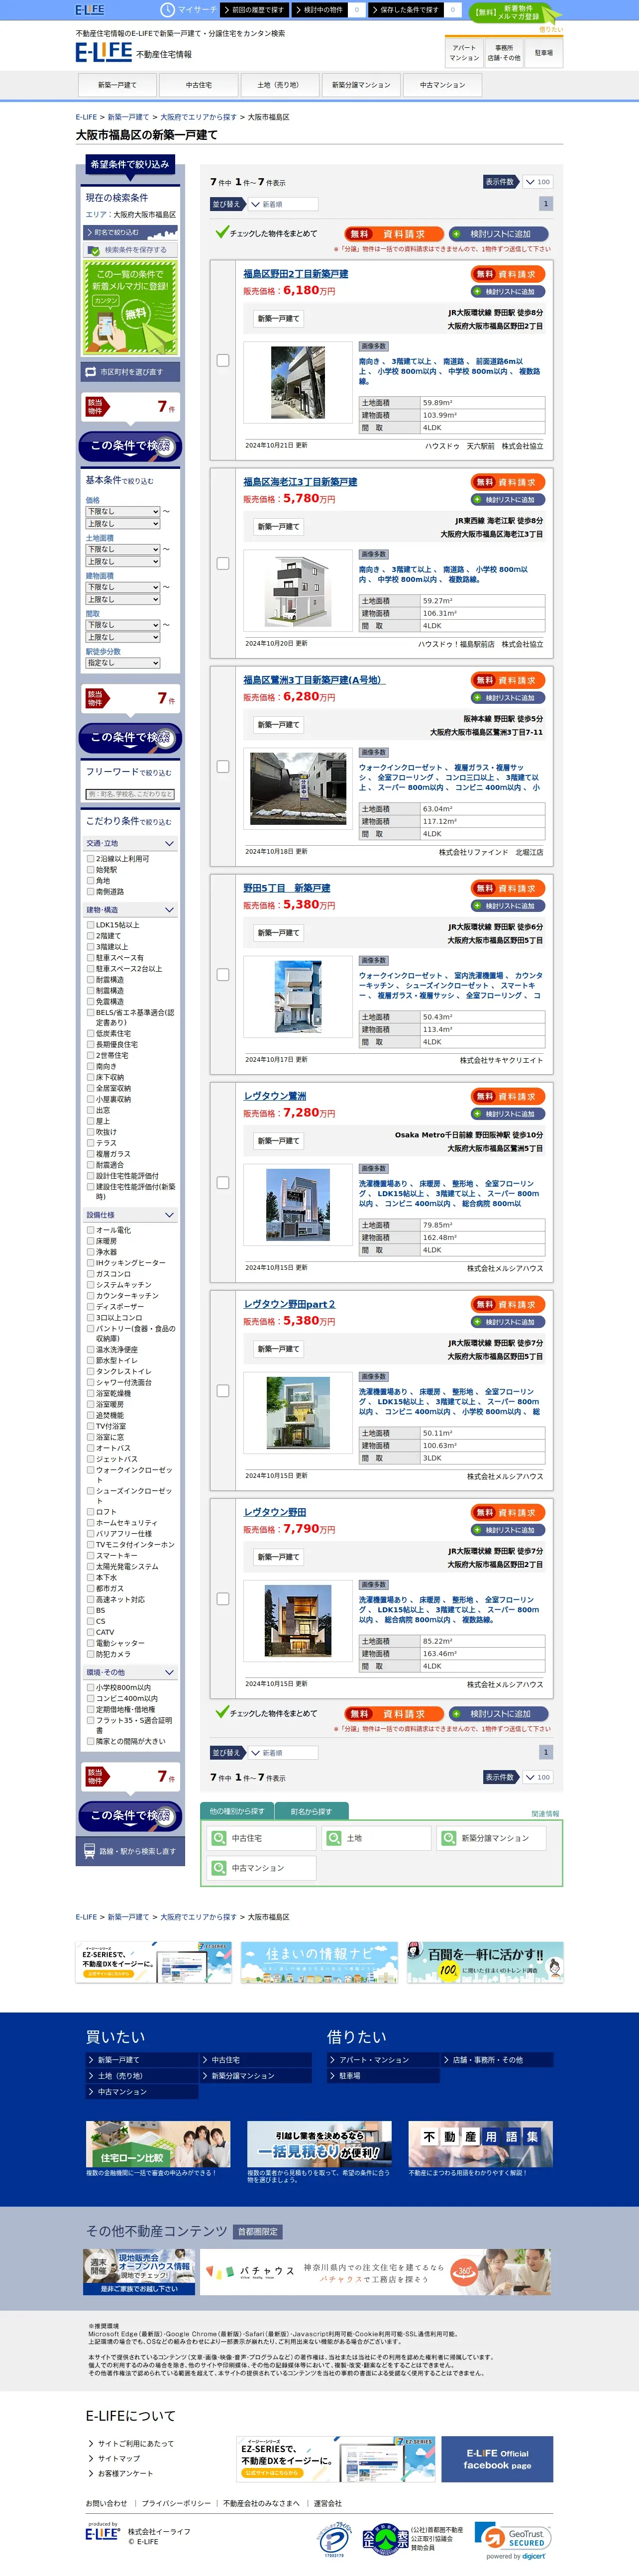Collapse the 交通・立地 filter section

tap(131, 843)
